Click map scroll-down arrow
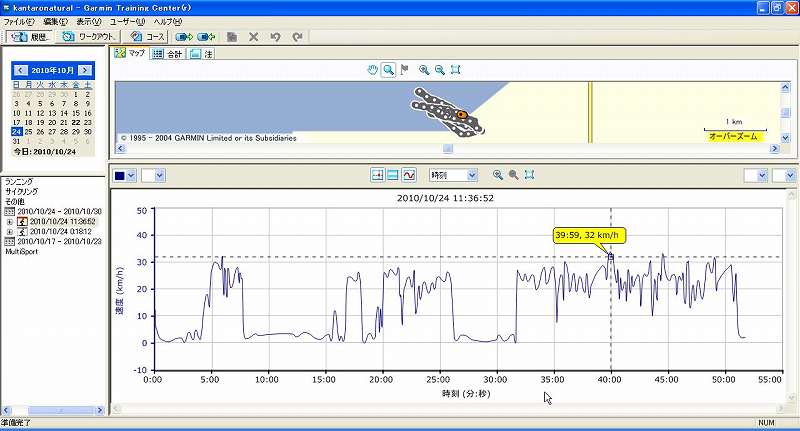Viewport: 800px width, 431px height. [785, 137]
